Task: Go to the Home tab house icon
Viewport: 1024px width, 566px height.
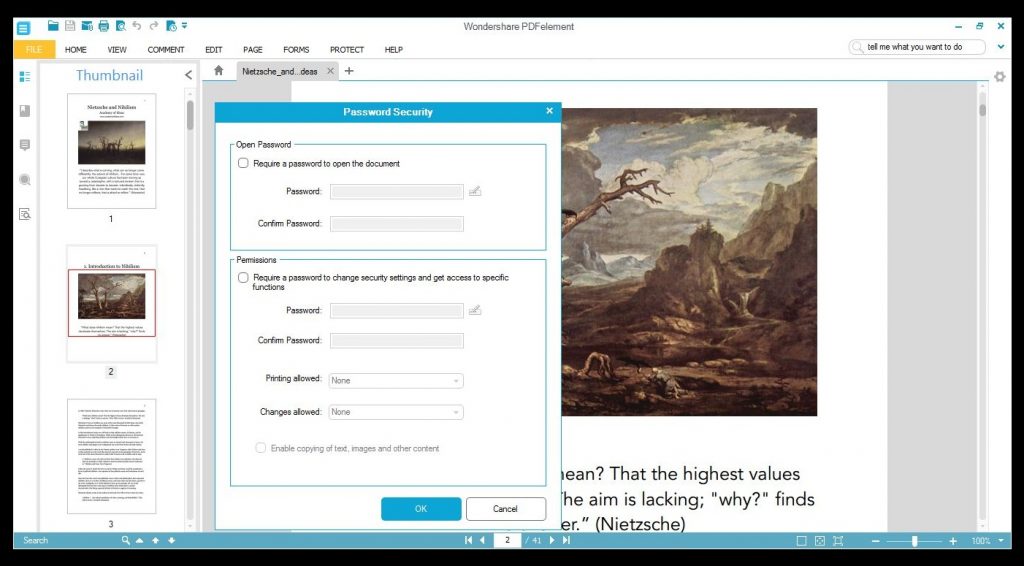Action: pos(219,71)
